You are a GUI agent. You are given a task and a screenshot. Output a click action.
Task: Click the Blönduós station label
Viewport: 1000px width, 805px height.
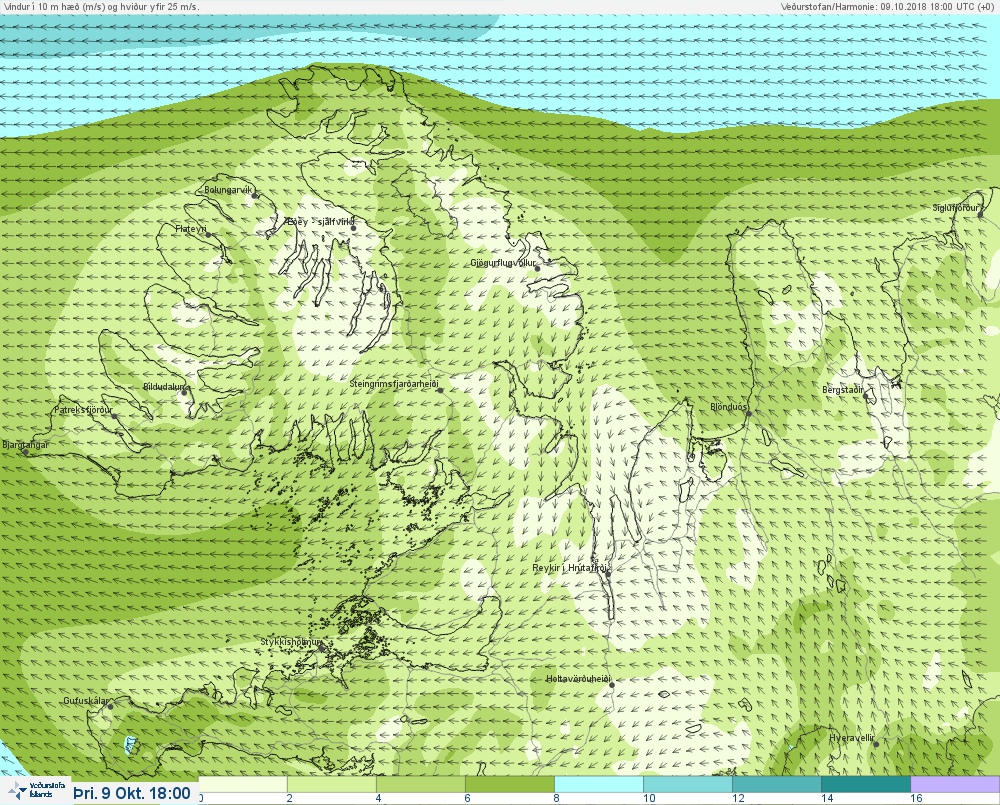click(x=728, y=406)
